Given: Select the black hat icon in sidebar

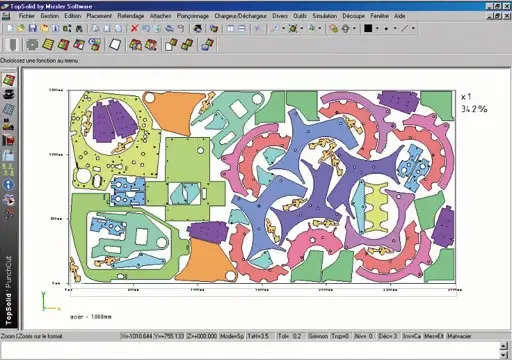Looking at the screenshot, I should click(9, 94).
